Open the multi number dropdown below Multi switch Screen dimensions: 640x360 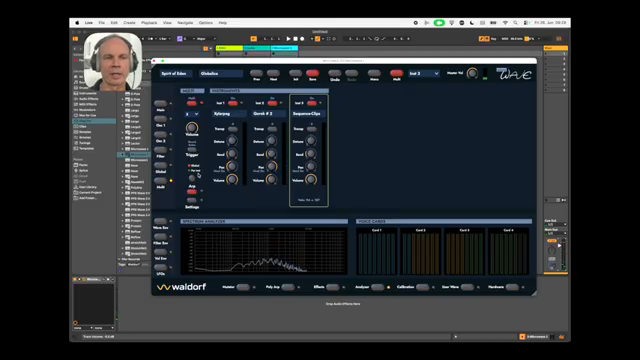pos(192,114)
